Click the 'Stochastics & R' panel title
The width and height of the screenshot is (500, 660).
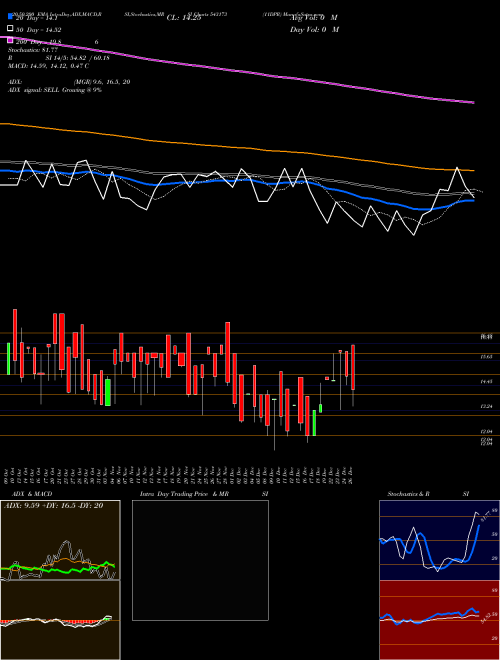coord(408,494)
